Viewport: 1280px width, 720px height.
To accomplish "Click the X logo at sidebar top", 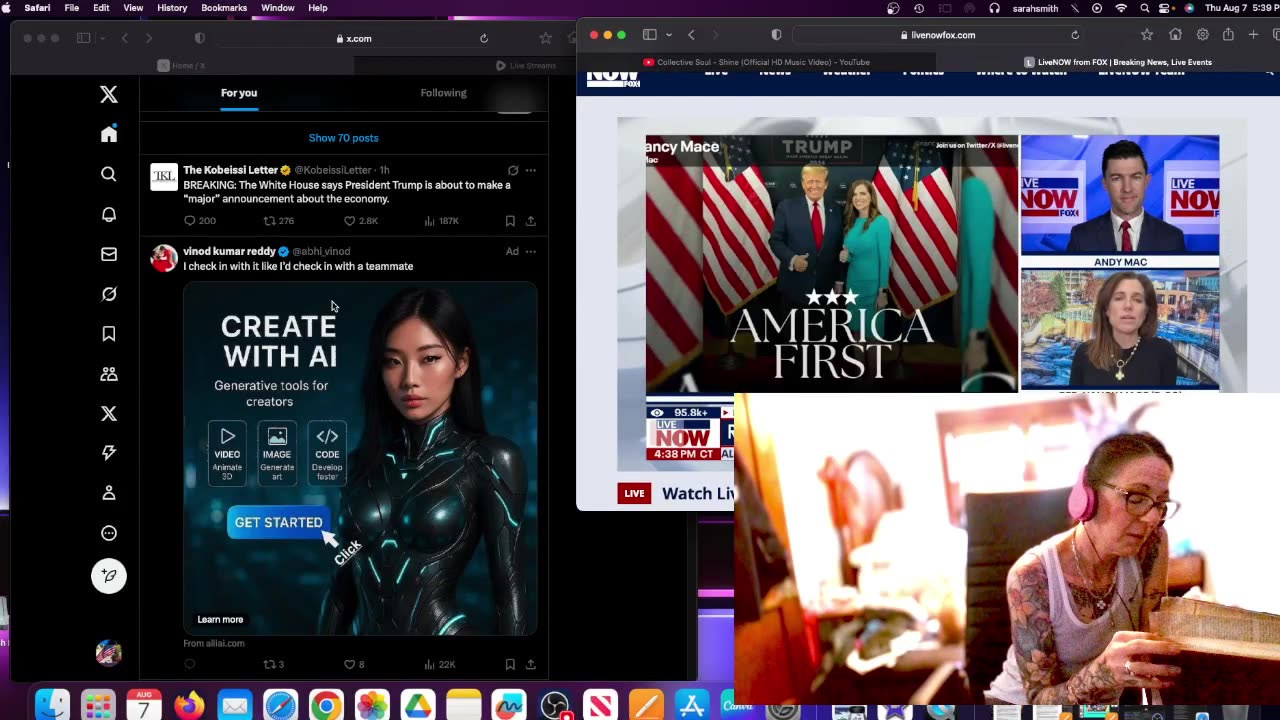I will tap(109, 94).
